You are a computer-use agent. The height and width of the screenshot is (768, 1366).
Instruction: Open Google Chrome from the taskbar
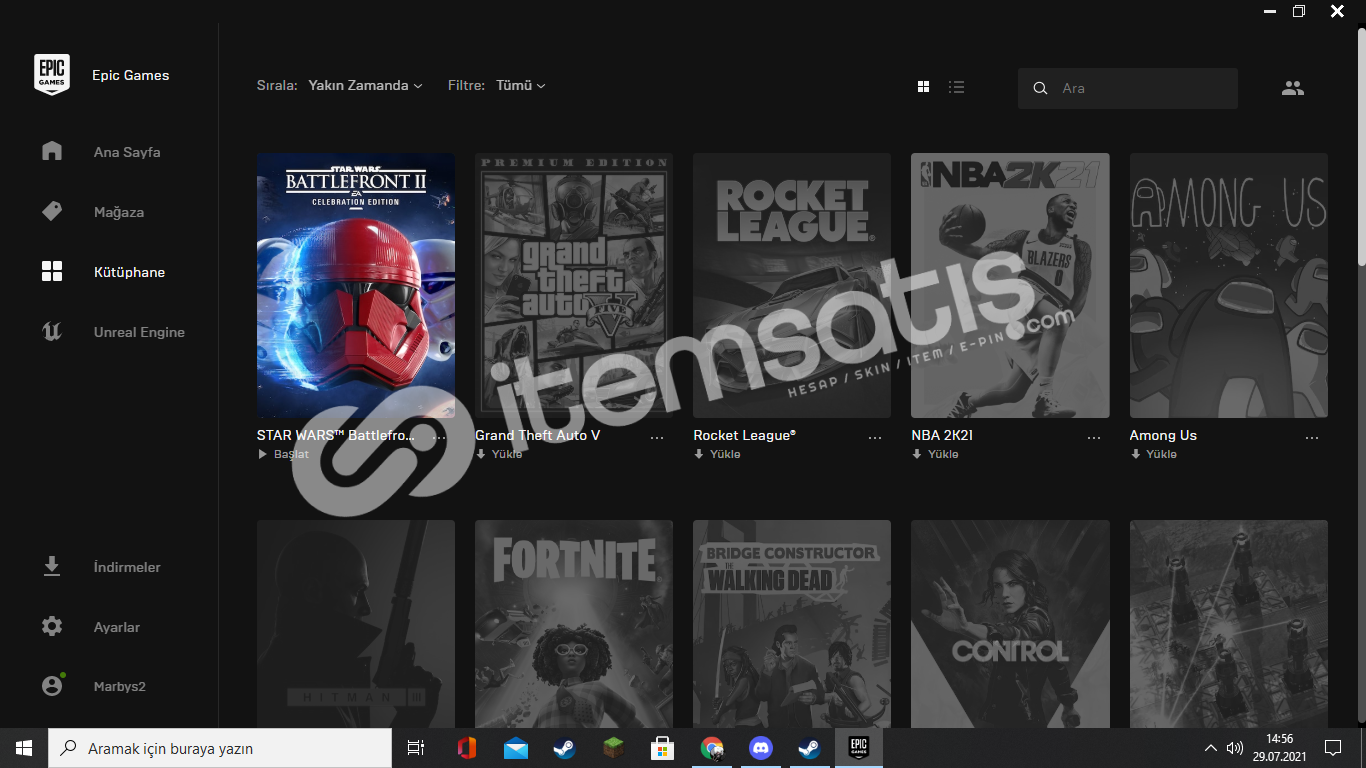click(712, 748)
